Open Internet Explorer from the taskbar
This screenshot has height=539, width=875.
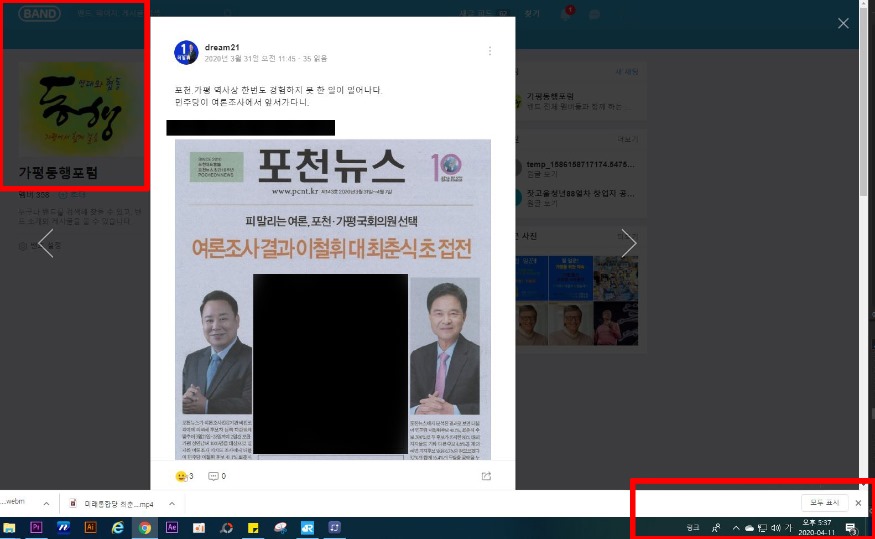[117, 527]
